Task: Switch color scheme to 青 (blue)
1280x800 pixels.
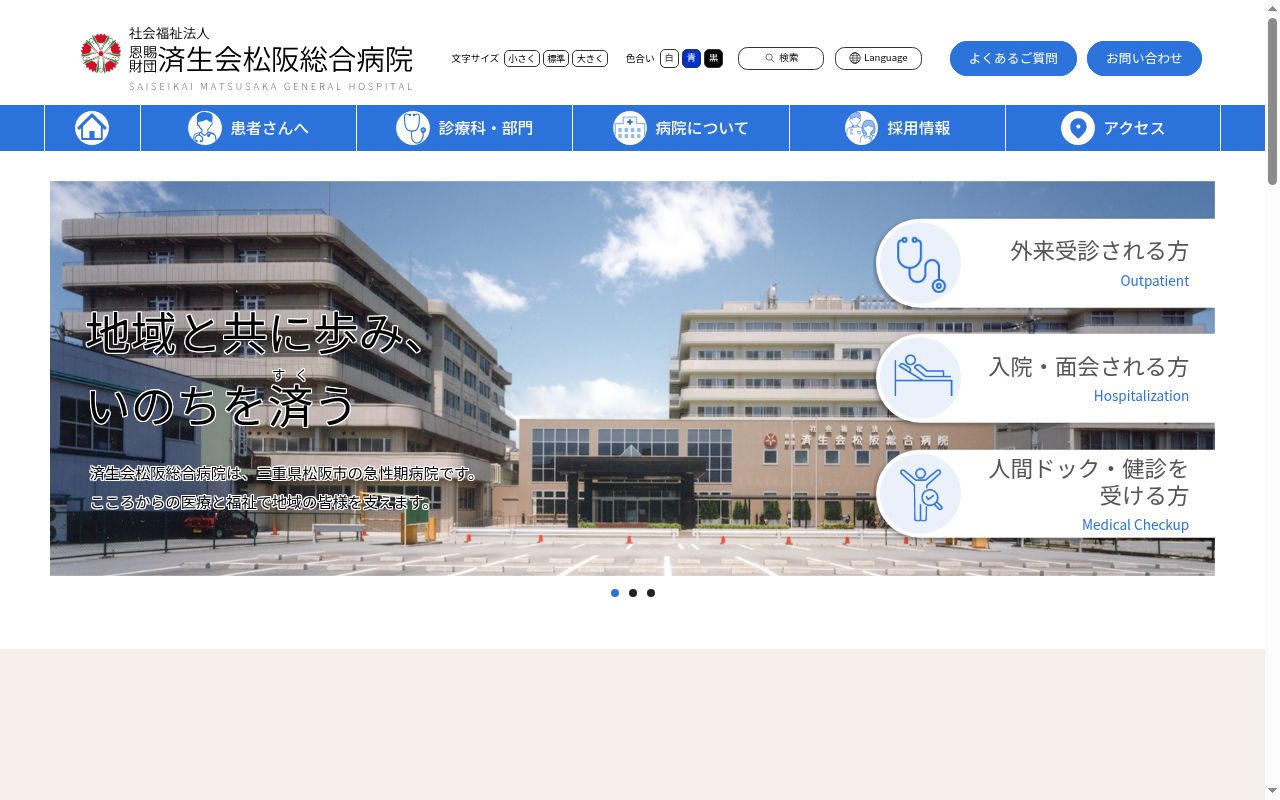Action: [691, 58]
